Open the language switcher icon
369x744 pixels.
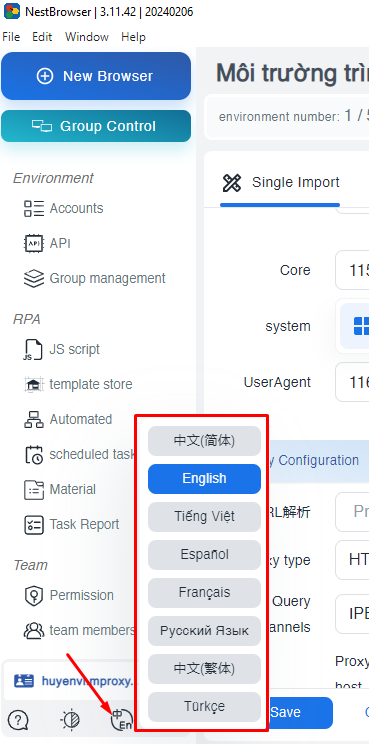(121, 720)
